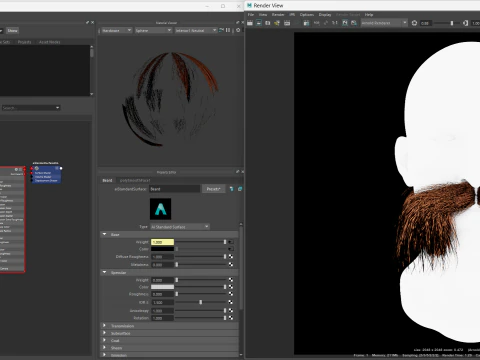Click the black Base Color swatch
This screenshot has width=480, height=360.
point(162,249)
